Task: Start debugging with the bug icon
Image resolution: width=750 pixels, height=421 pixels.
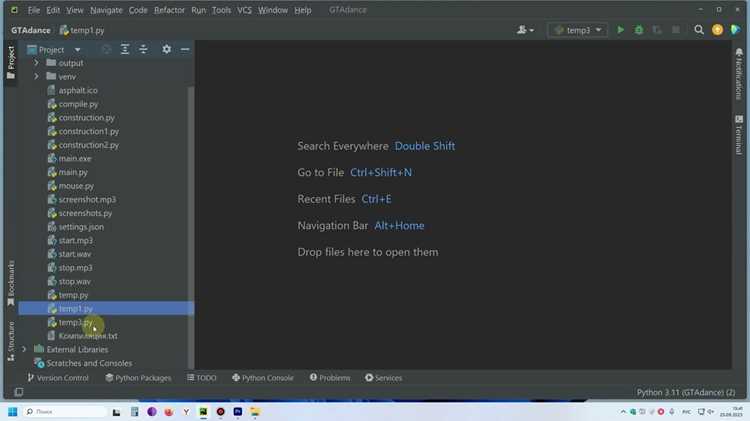Action: pyautogui.click(x=639, y=30)
